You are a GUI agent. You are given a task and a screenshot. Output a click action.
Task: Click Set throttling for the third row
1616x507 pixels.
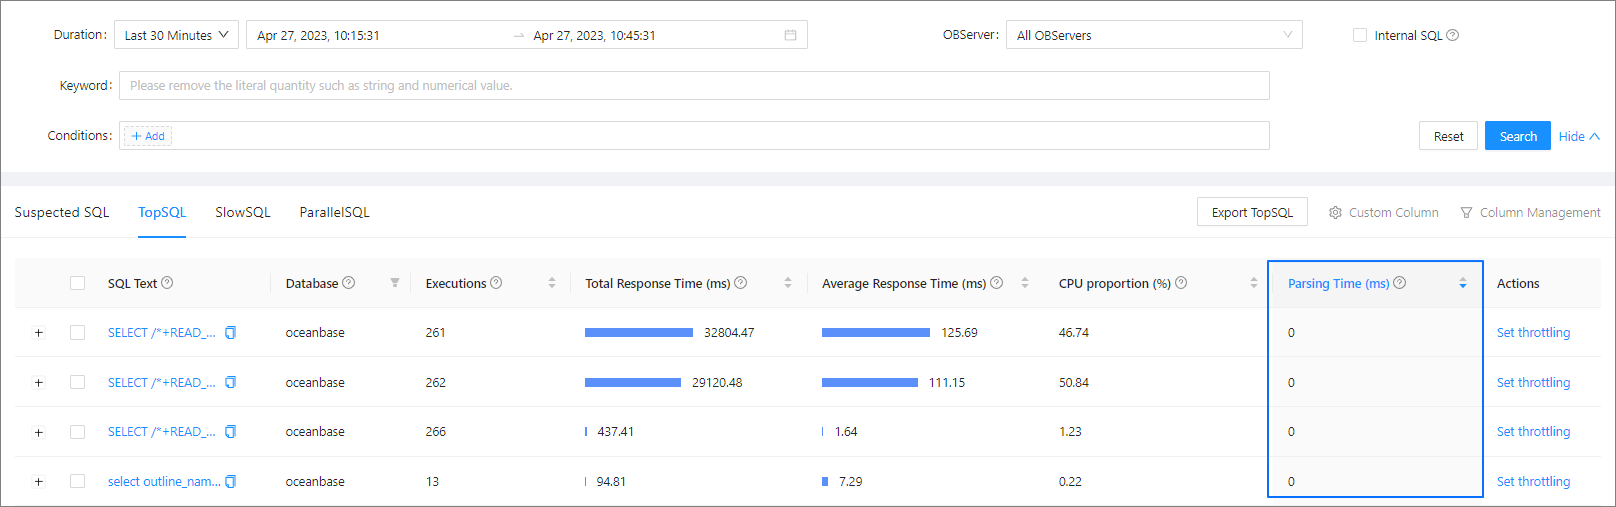coord(1533,432)
